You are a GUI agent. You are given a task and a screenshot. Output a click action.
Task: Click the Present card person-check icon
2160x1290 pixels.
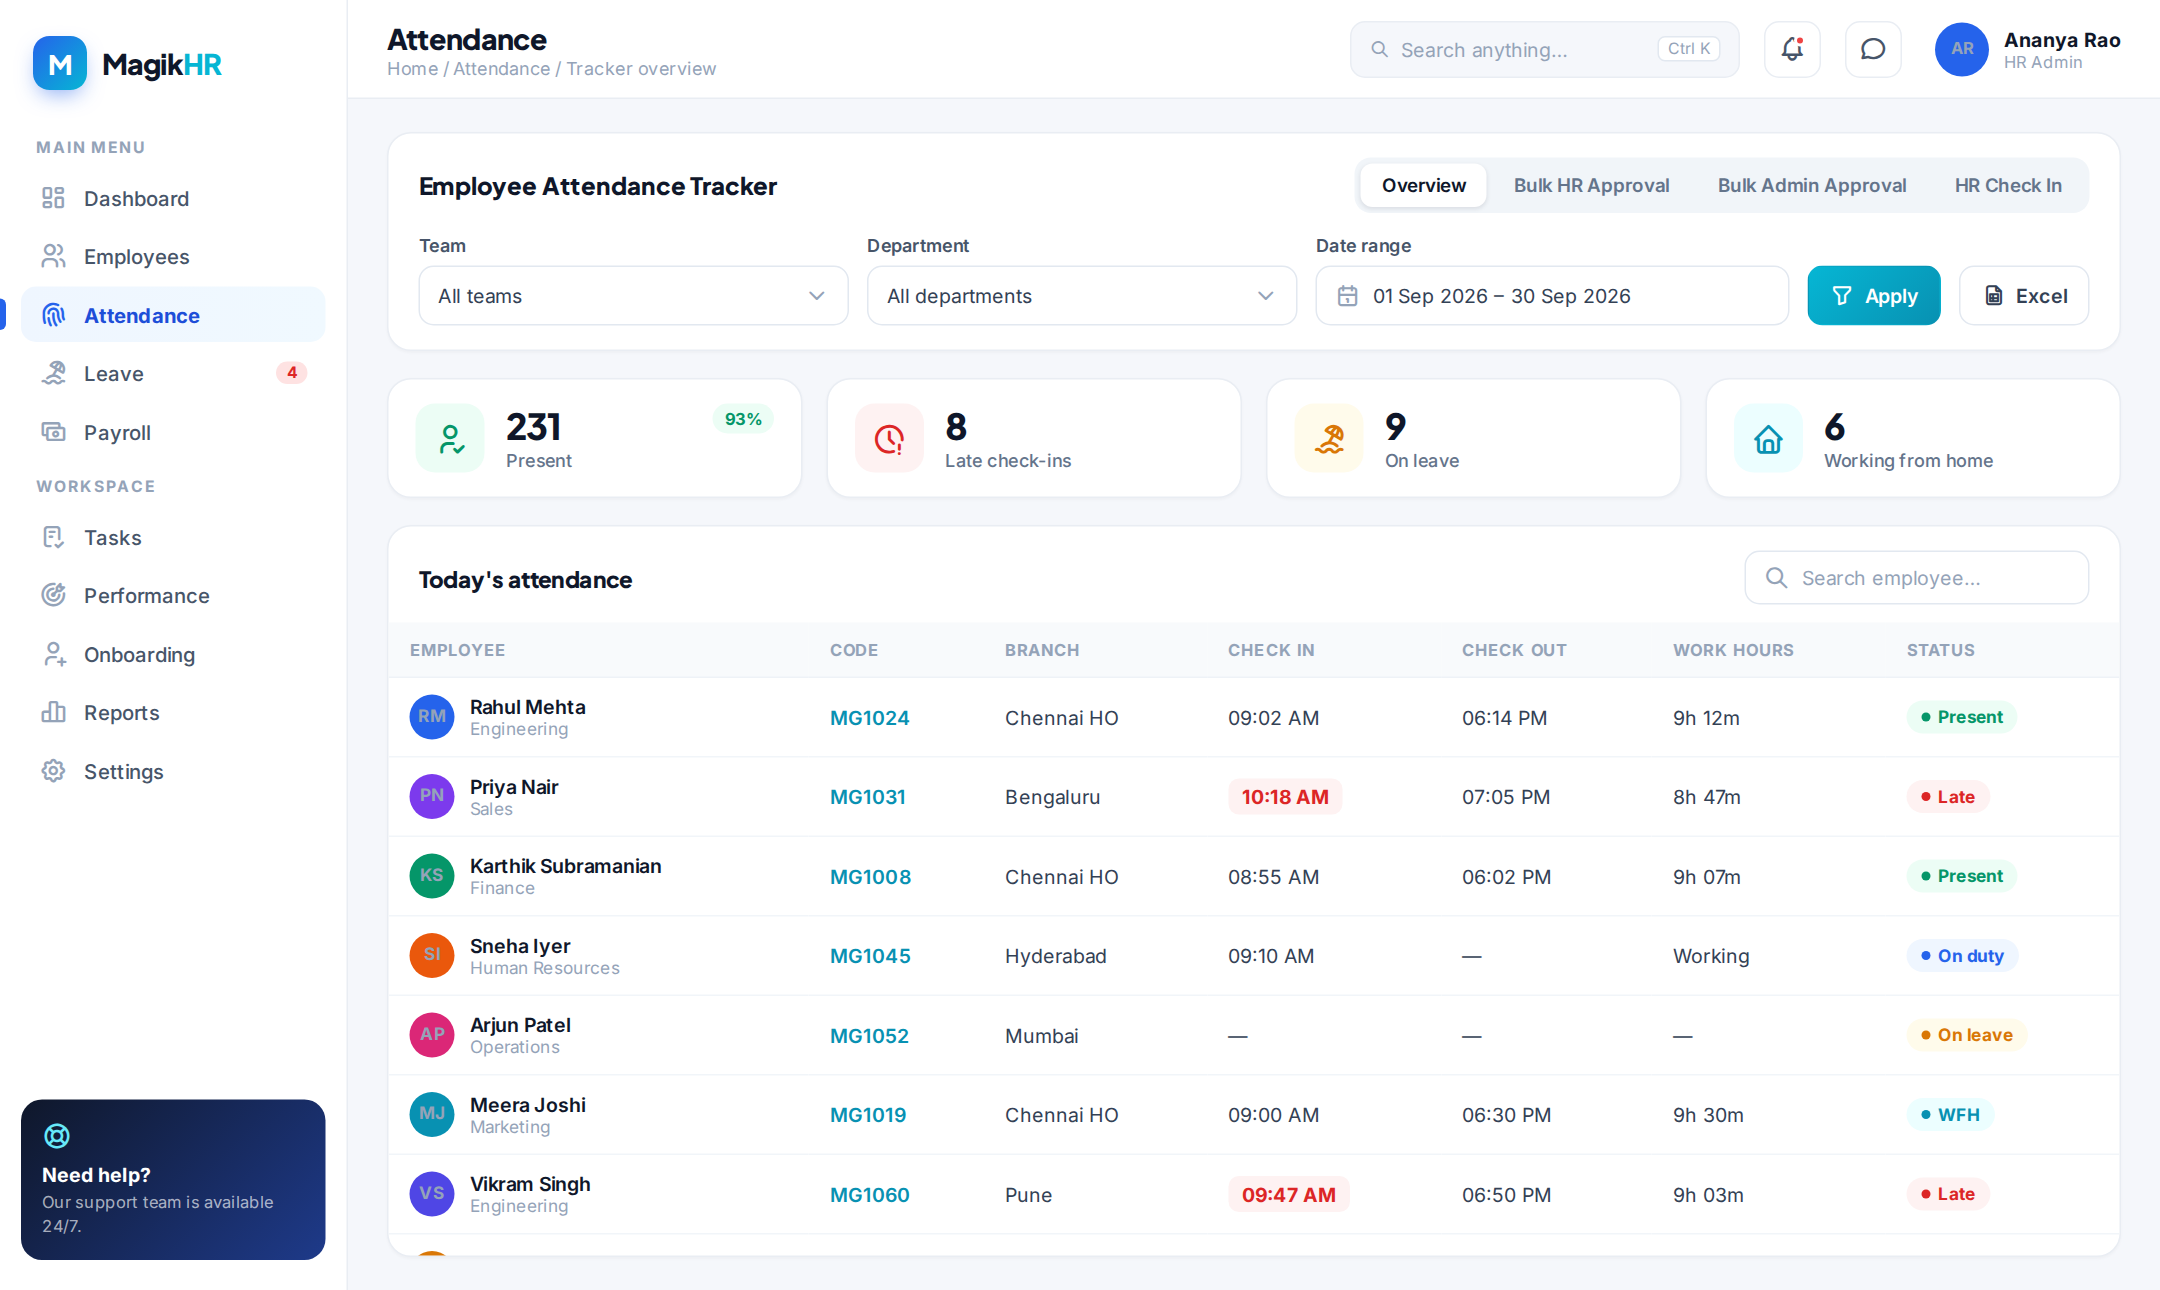(450, 438)
